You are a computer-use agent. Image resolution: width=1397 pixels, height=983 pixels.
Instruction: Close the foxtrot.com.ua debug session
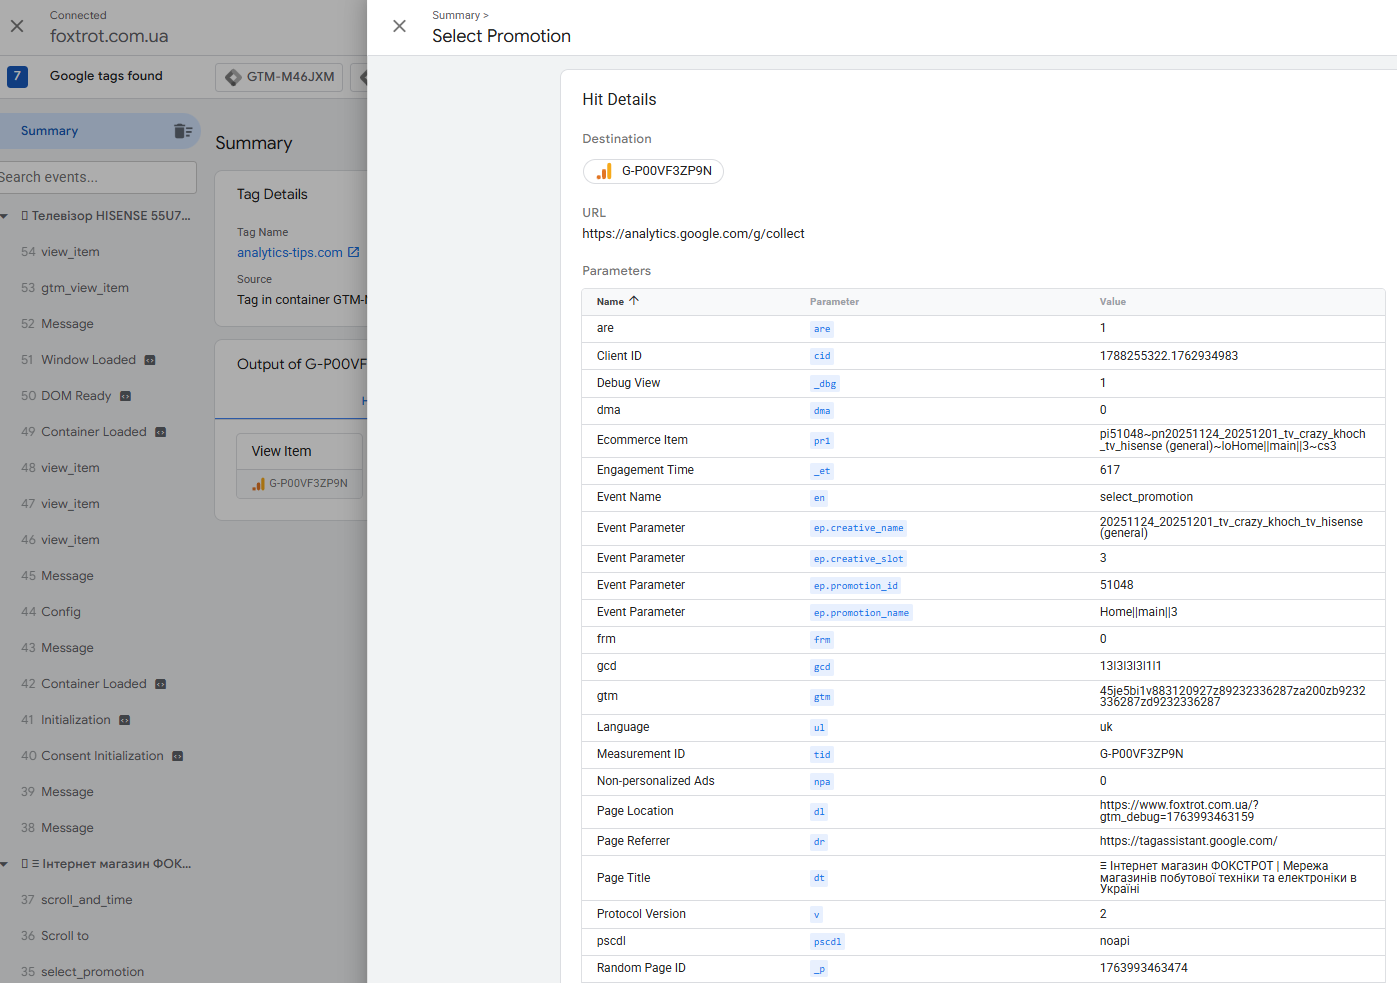[17, 26]
